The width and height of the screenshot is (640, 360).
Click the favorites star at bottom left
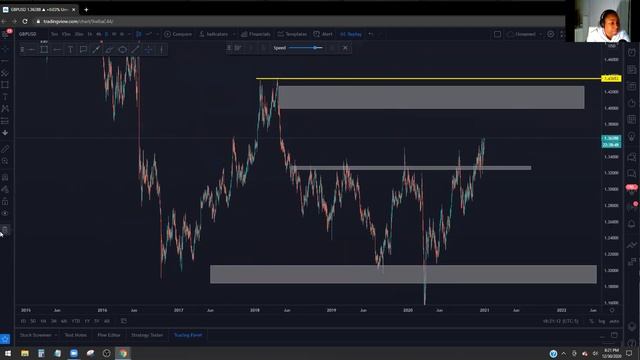coord(5,339)
